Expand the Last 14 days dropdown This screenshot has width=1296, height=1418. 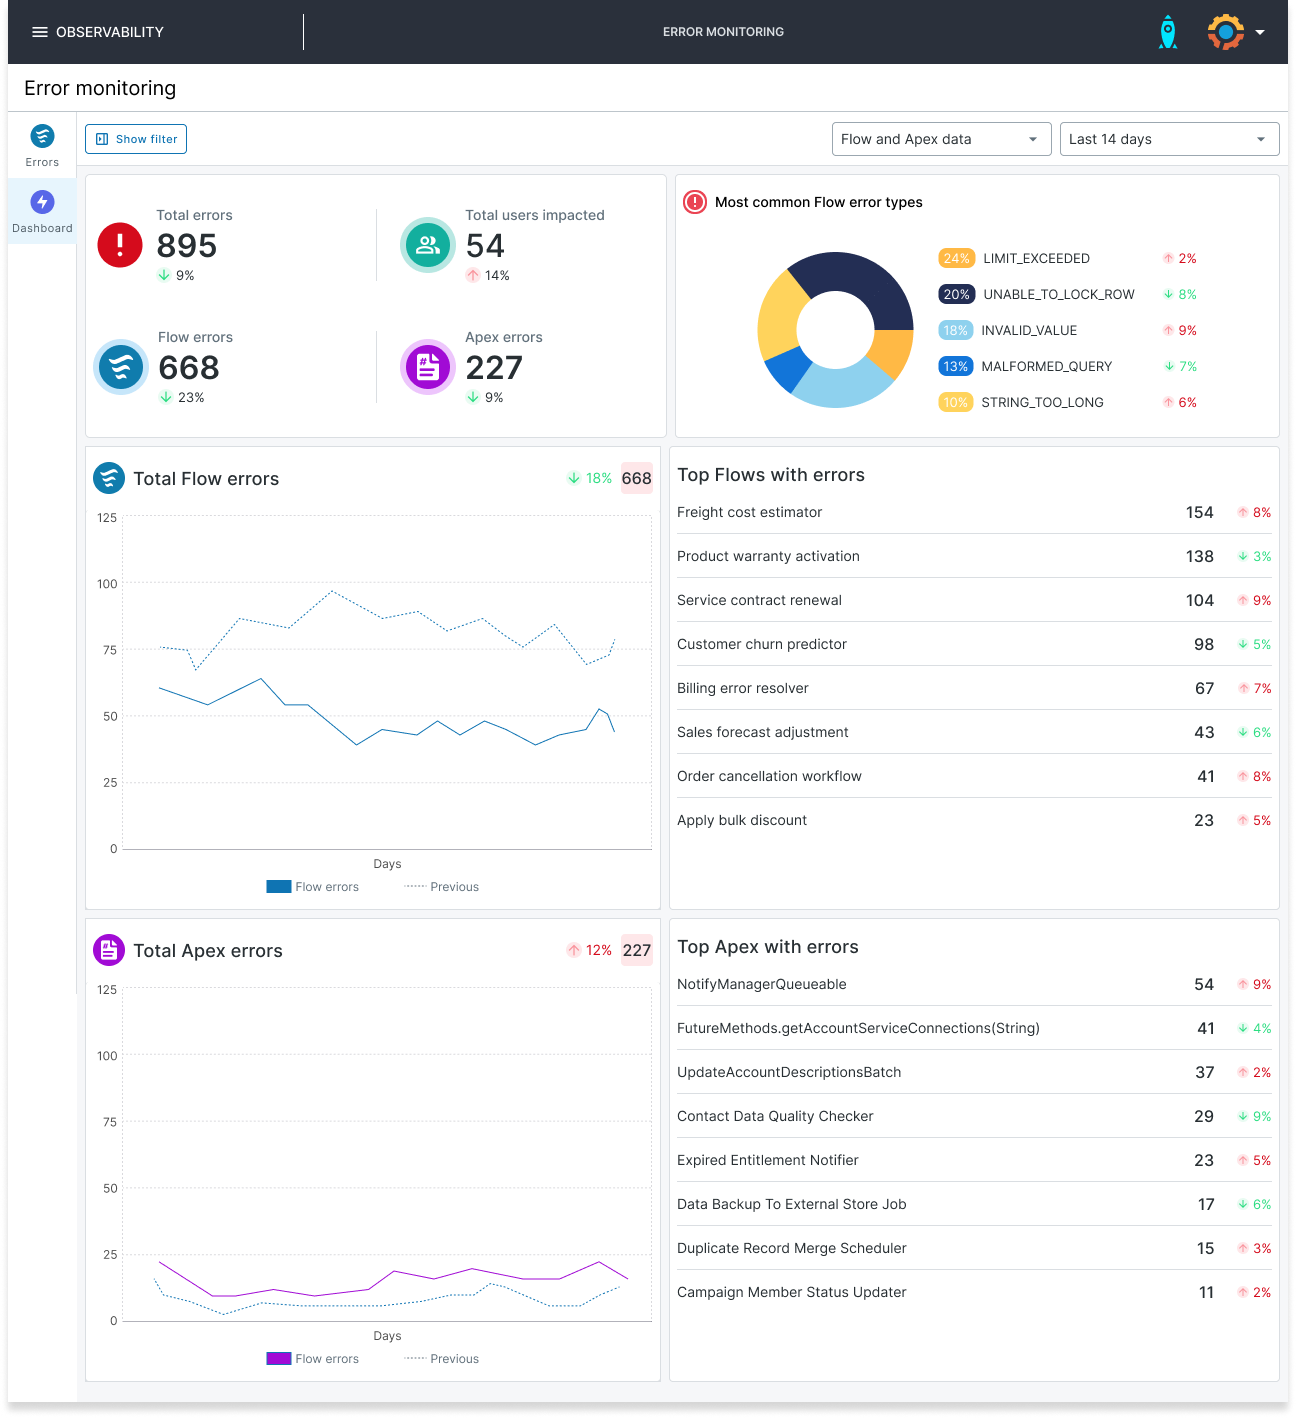(x=1169, y=139)
